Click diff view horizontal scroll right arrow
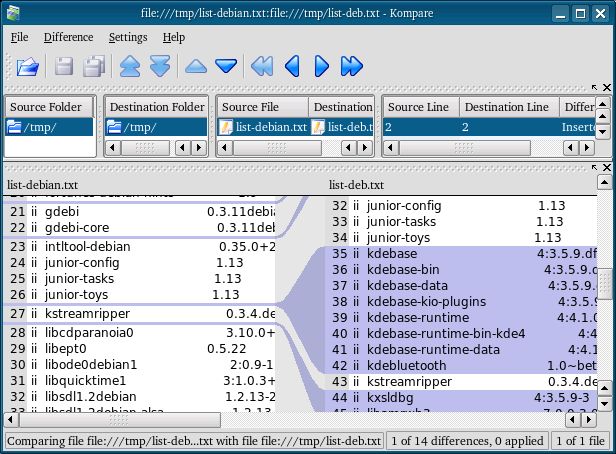Image resolution: width=616 pixels, height=454 pixels. point(588,420)
